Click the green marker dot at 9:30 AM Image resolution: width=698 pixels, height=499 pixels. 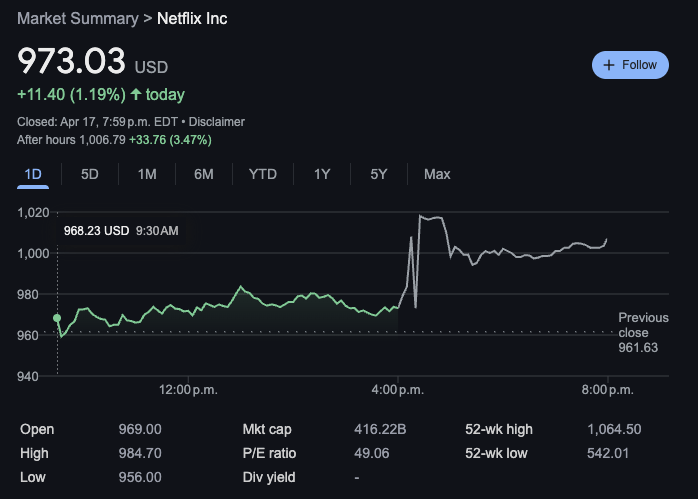pos(57,318)
